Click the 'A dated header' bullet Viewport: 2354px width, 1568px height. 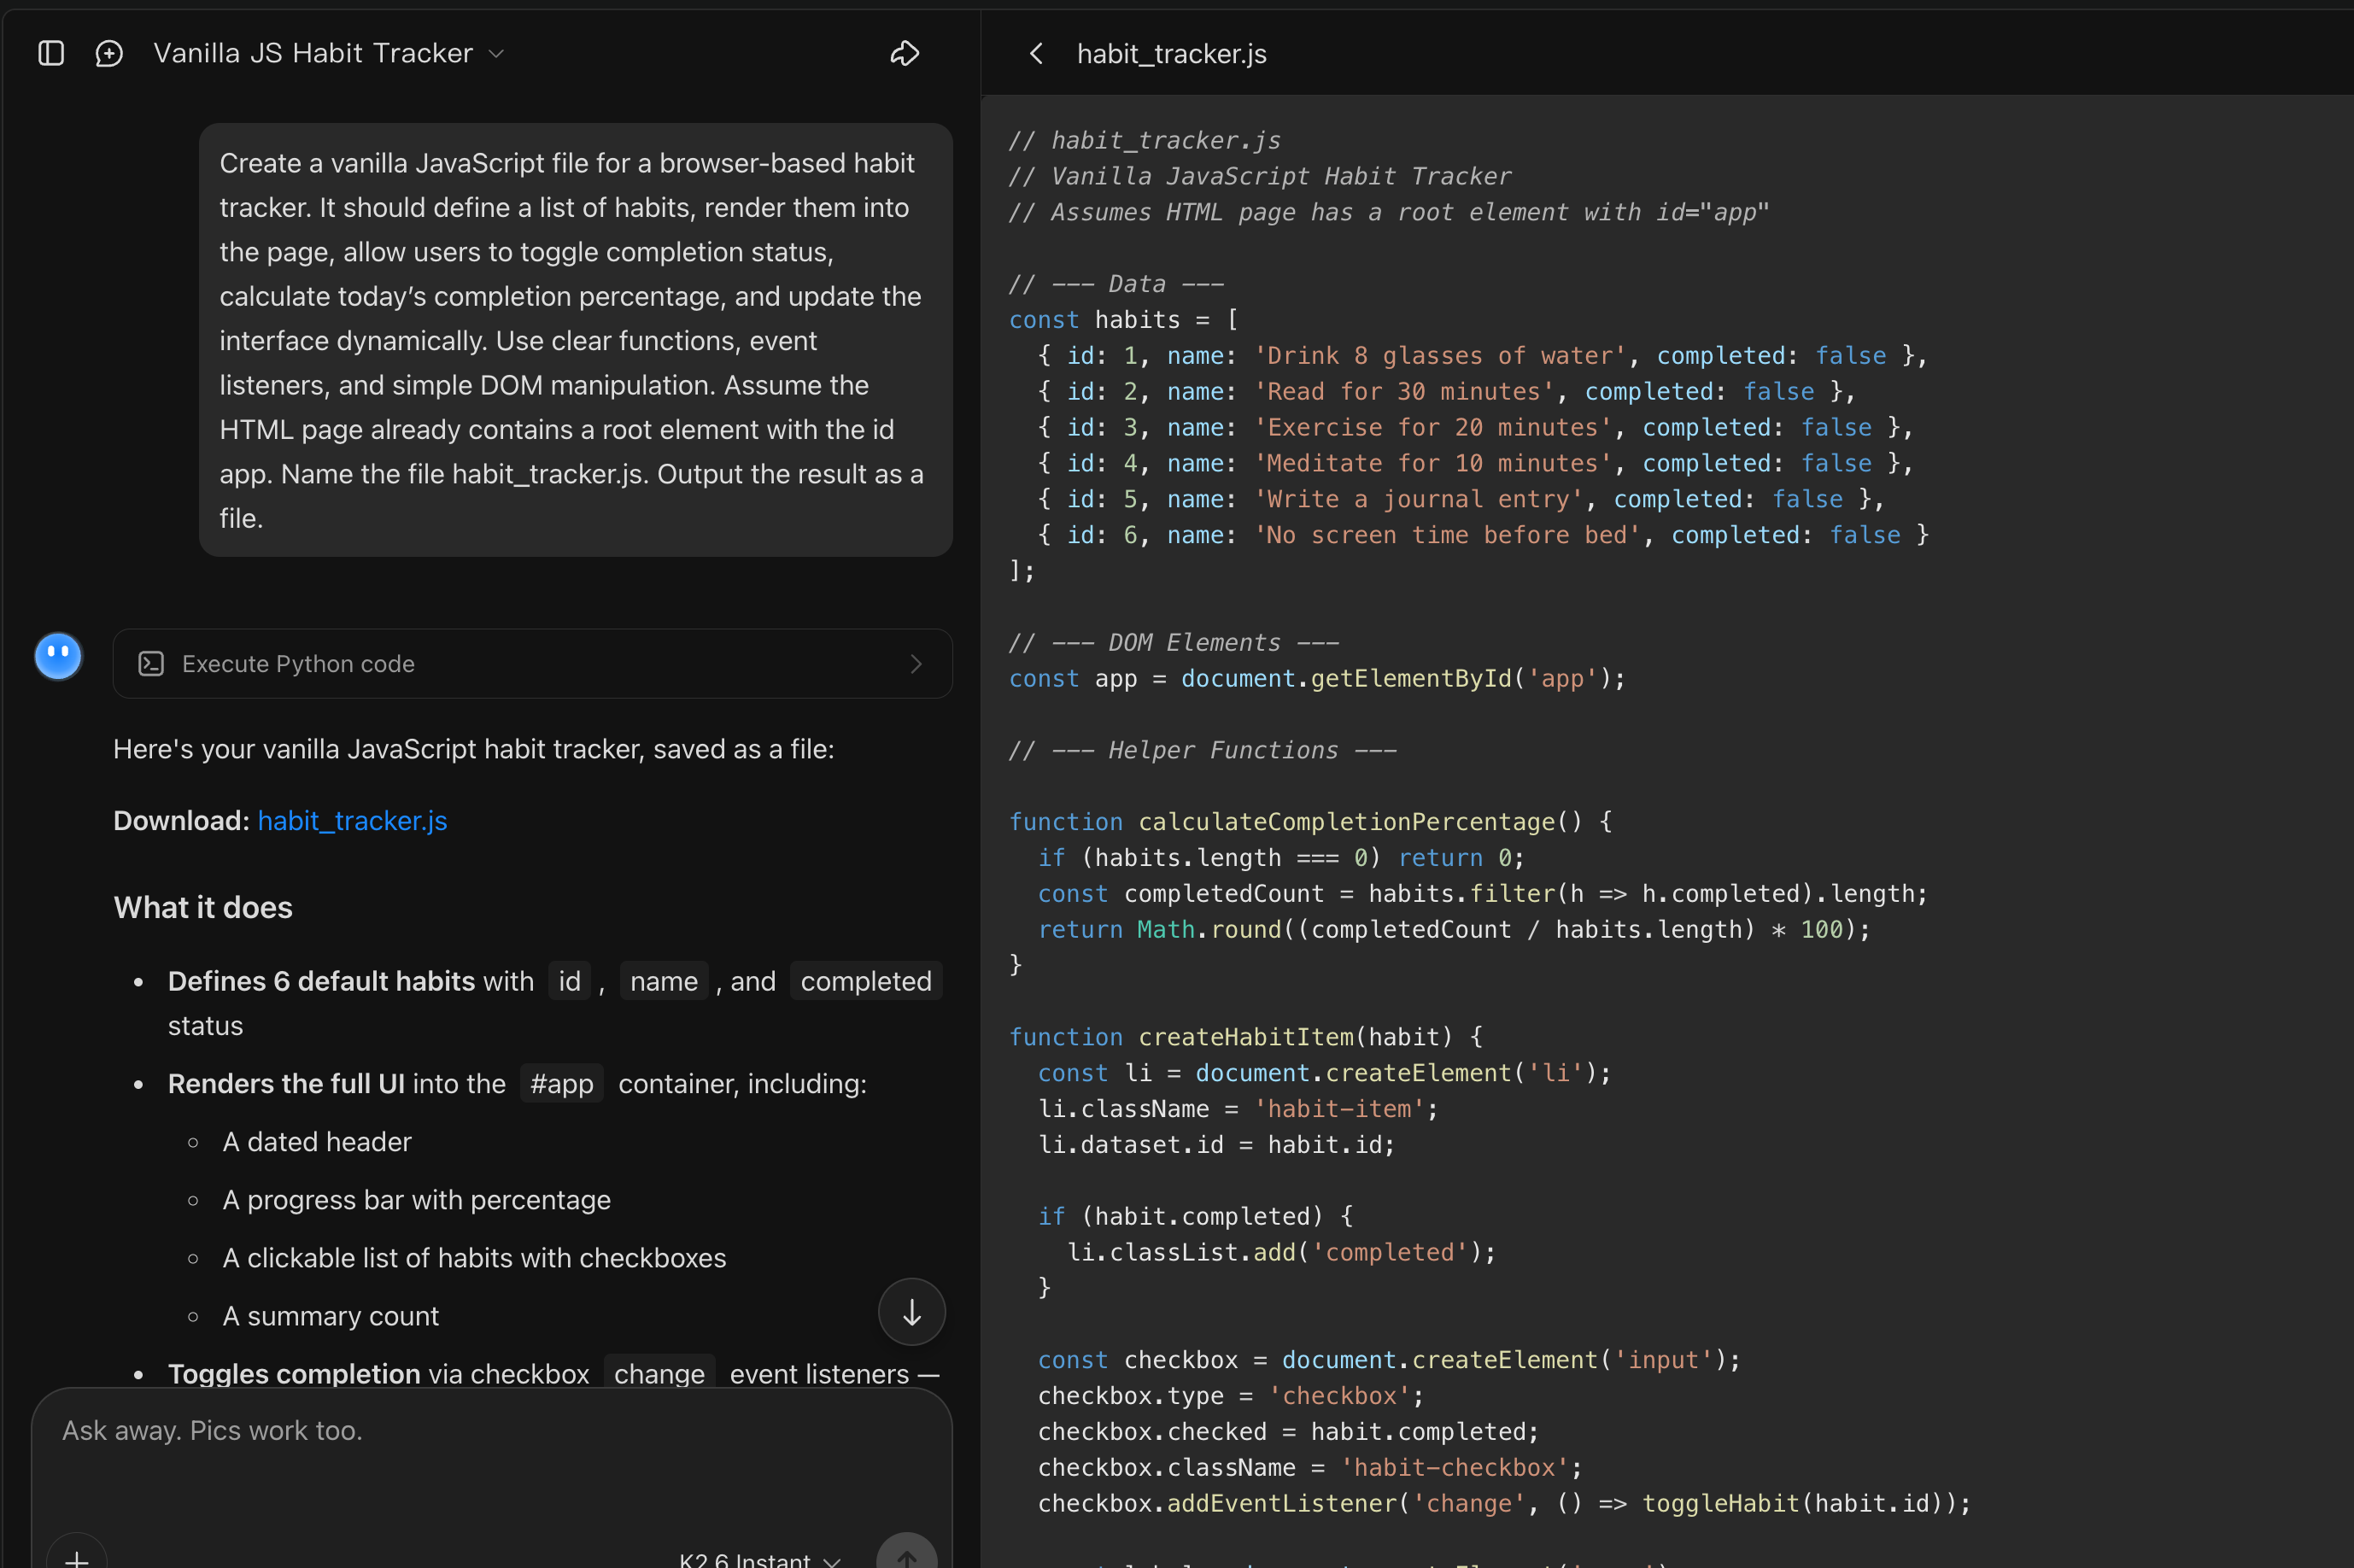pos(317,1141)
